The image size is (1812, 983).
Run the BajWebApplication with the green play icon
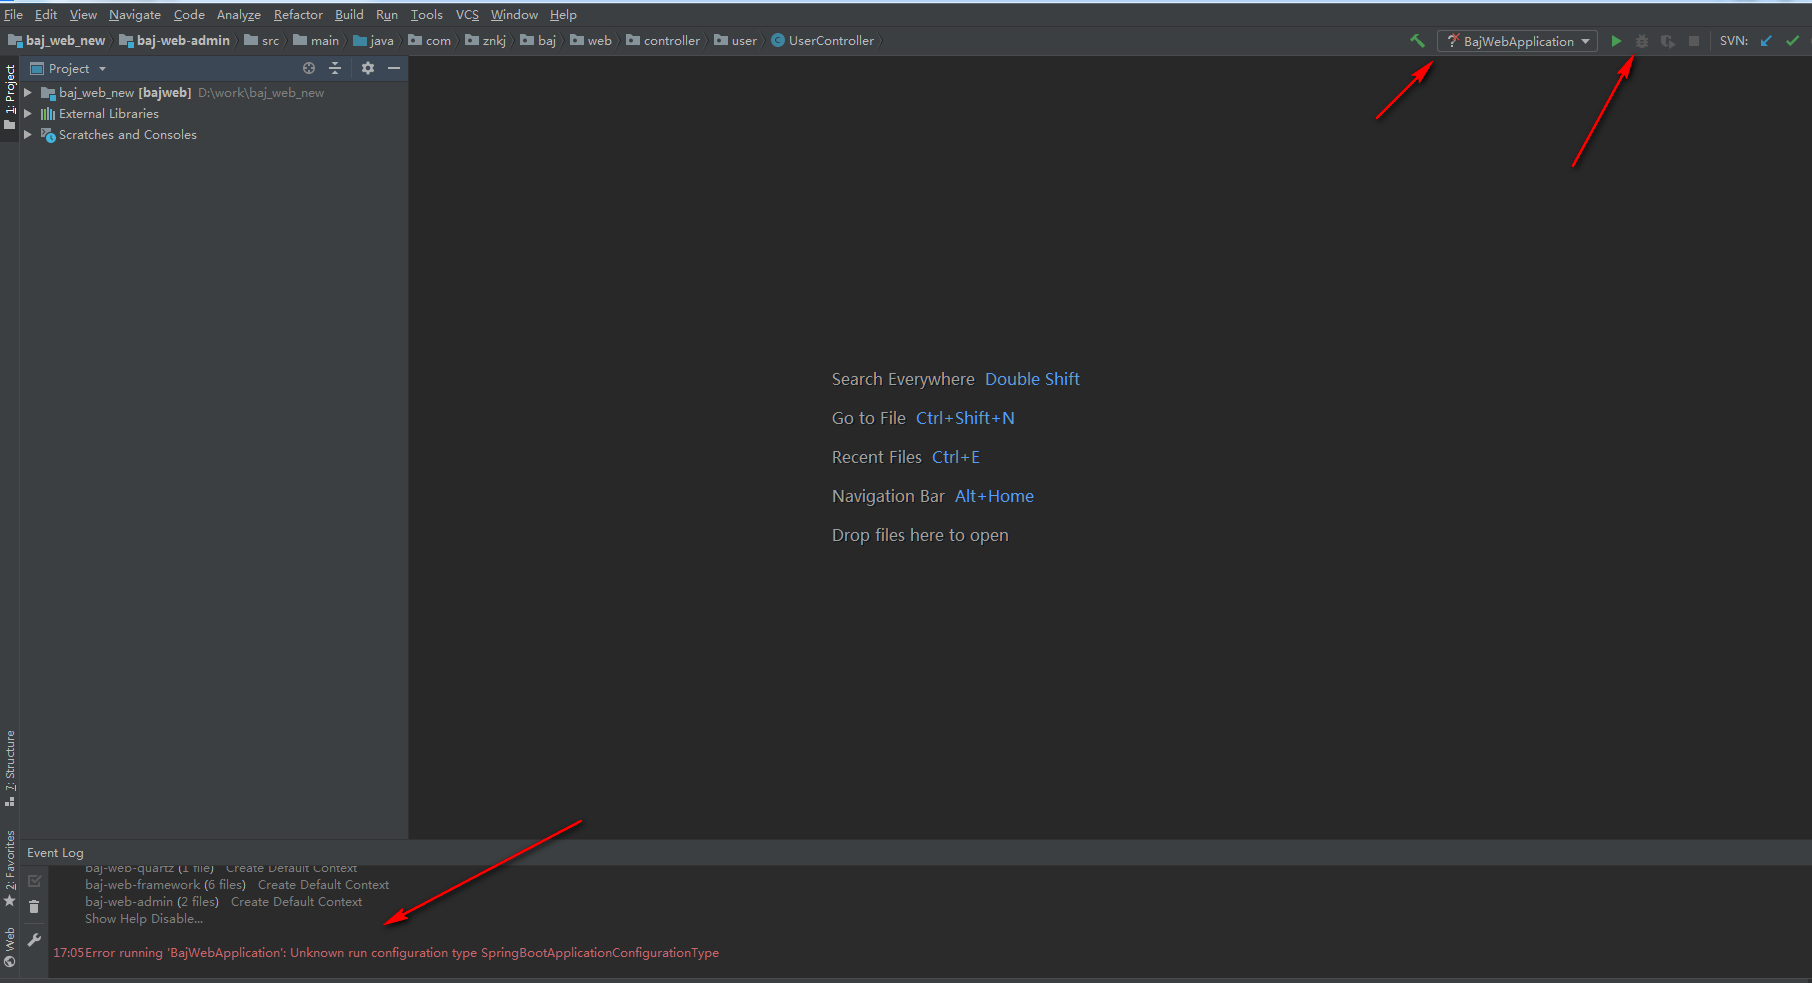click(1617, 41)
